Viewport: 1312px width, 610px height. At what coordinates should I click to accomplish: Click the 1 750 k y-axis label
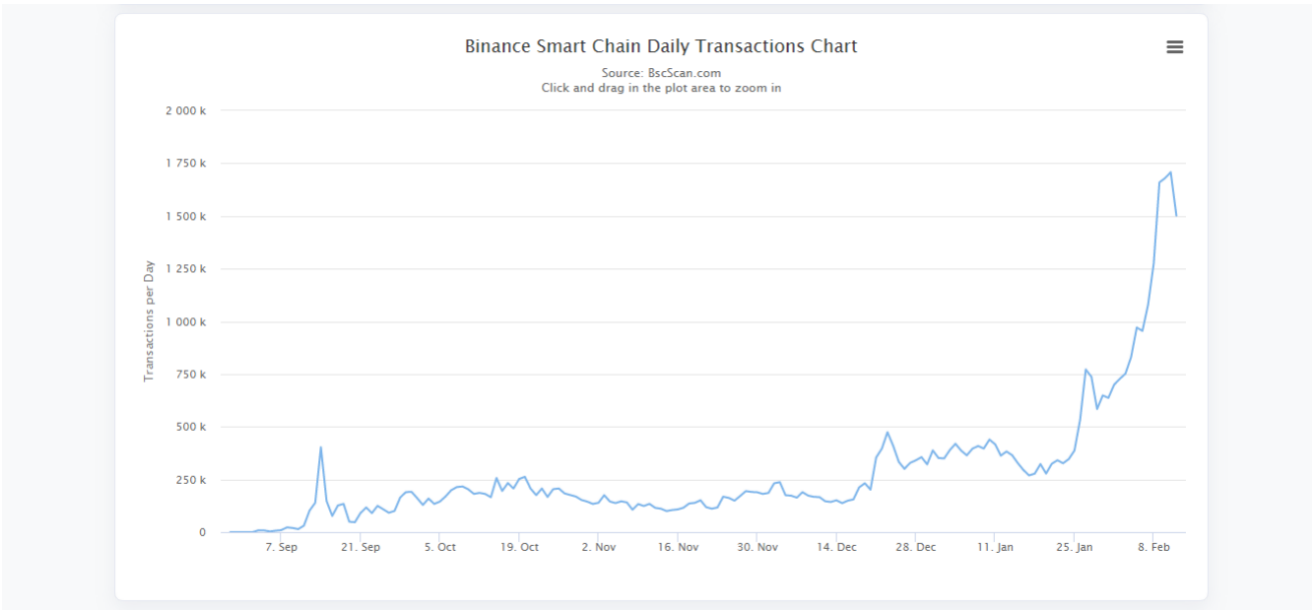[x=186, y=163]
